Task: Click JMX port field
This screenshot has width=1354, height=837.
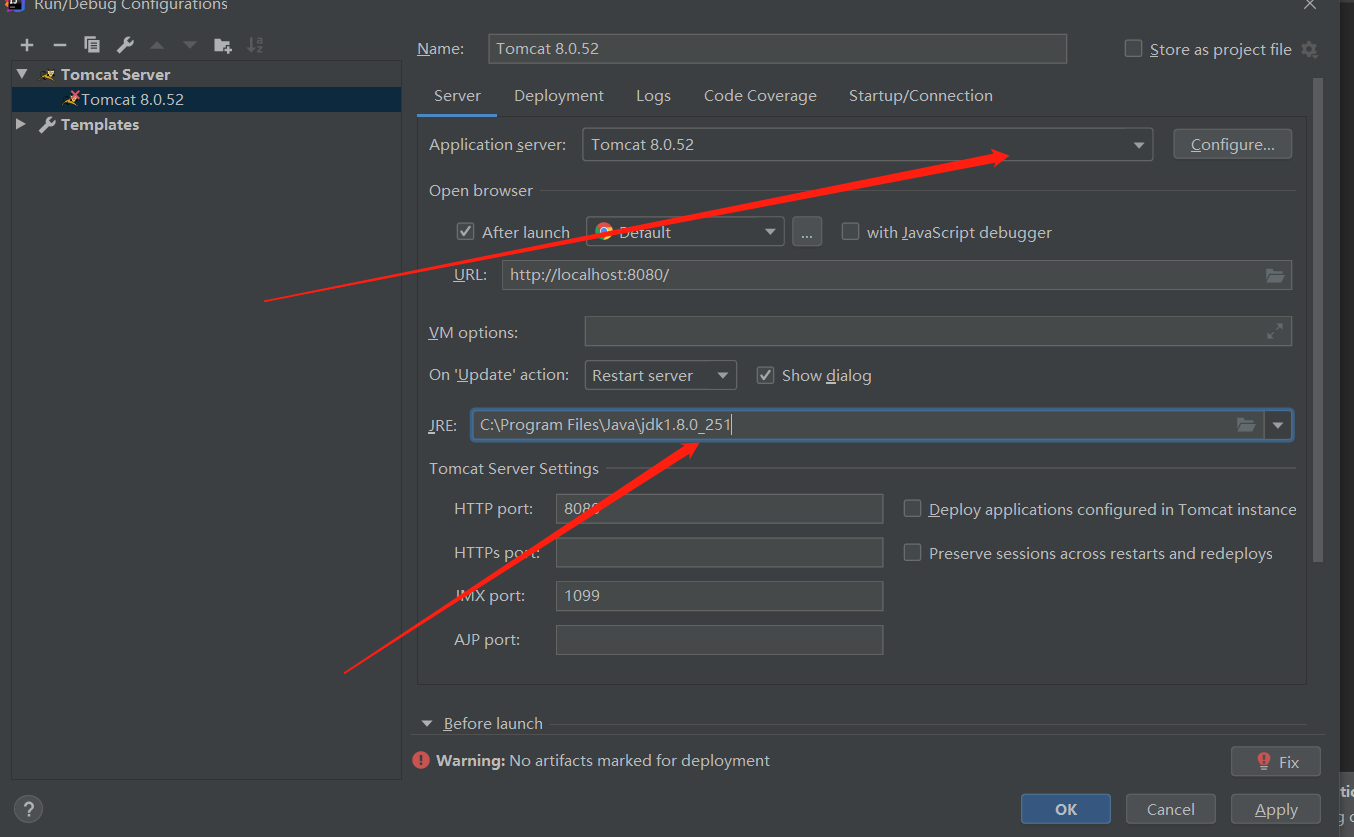Action: pos(719,595)
